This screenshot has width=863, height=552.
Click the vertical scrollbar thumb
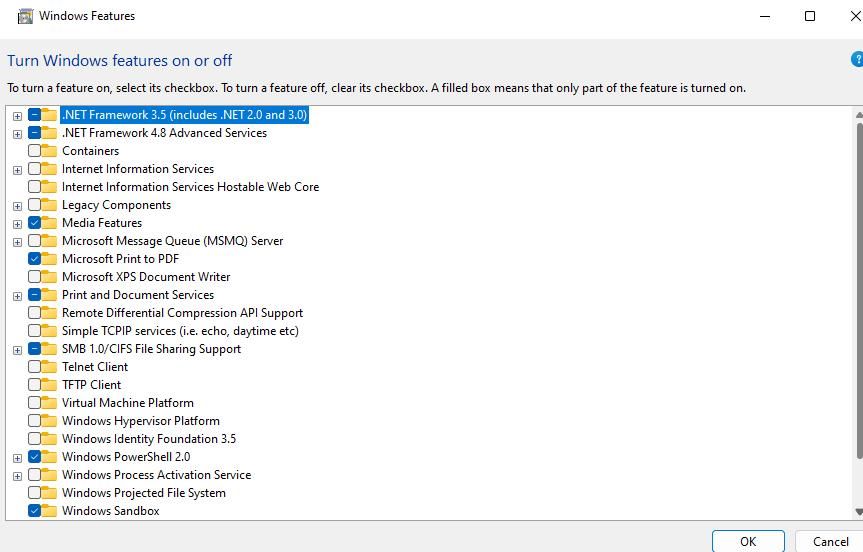coord(860,291)
